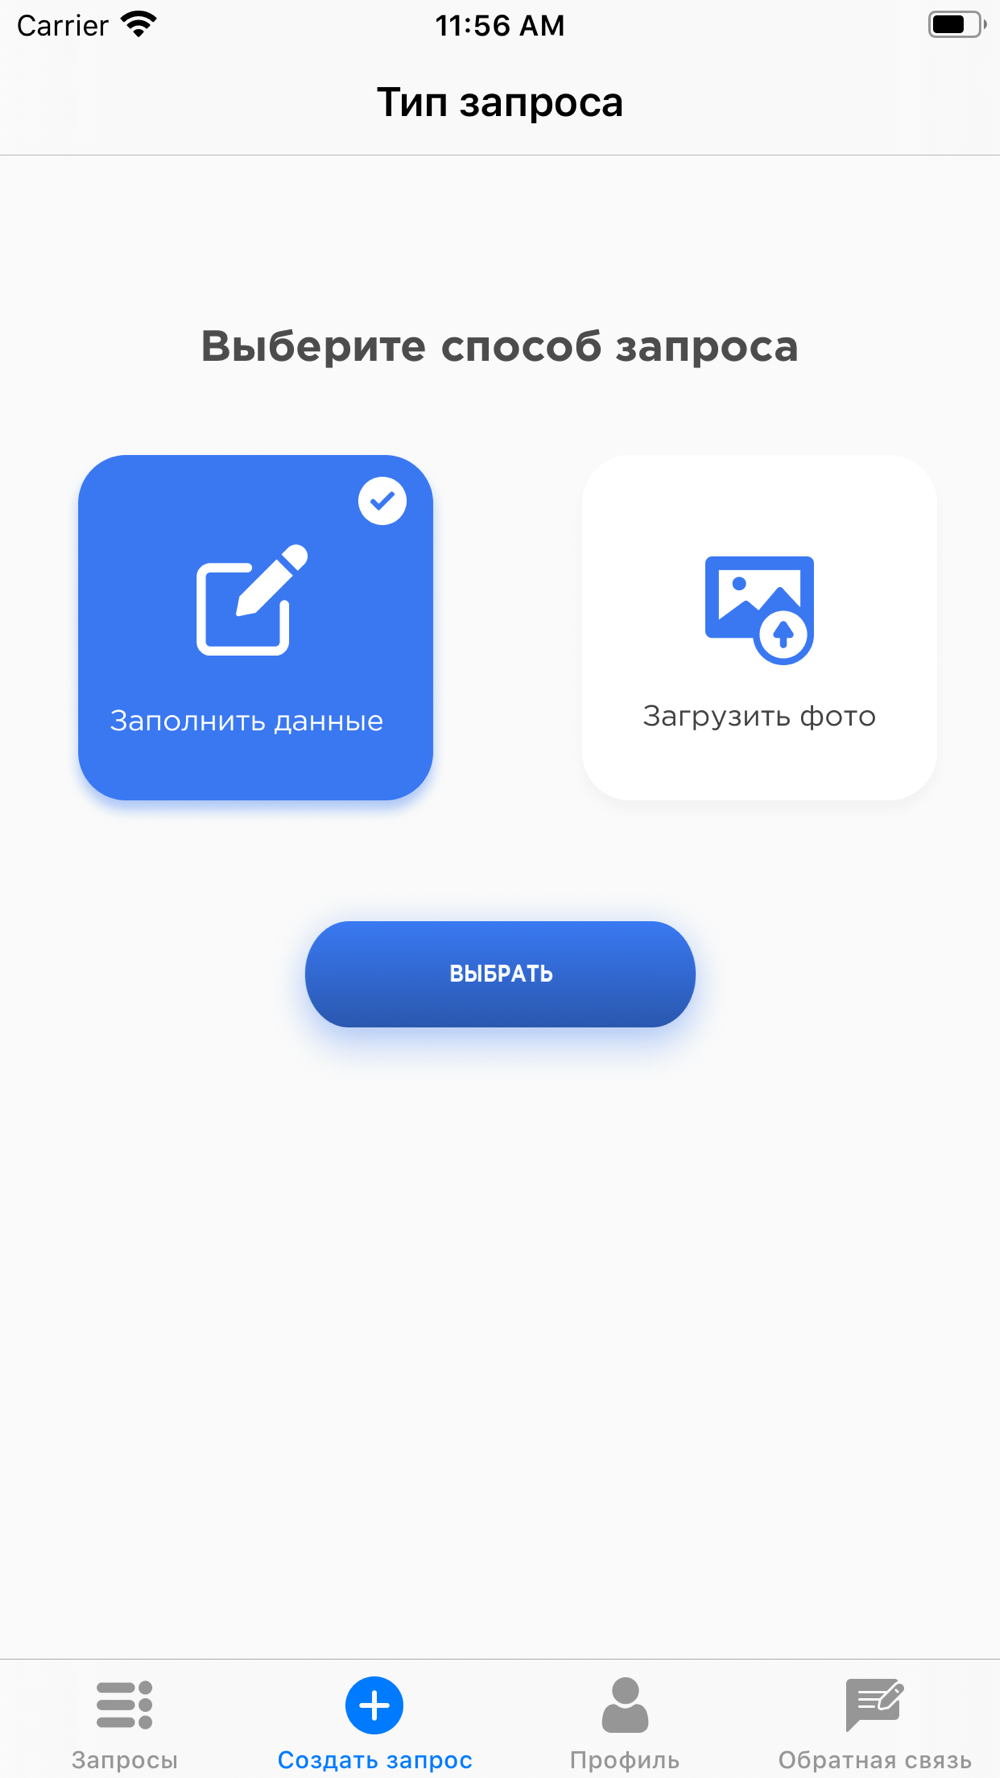Select the Загрузить фото option card
Screen dimensions: 1000x1778
click(x=760, y=628)
